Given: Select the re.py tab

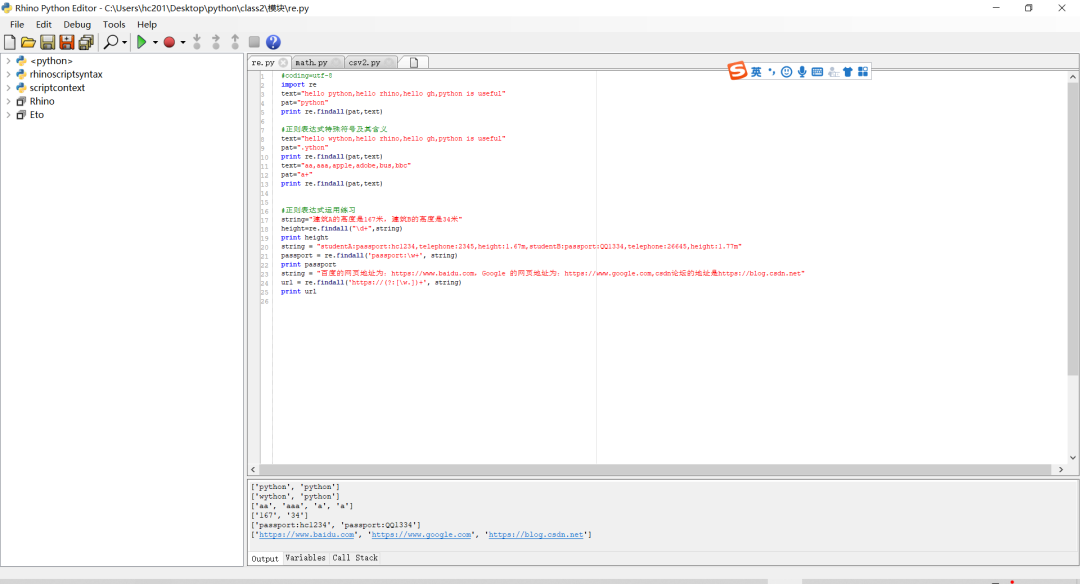Looking at the screenshot, I should coord(263,63).
